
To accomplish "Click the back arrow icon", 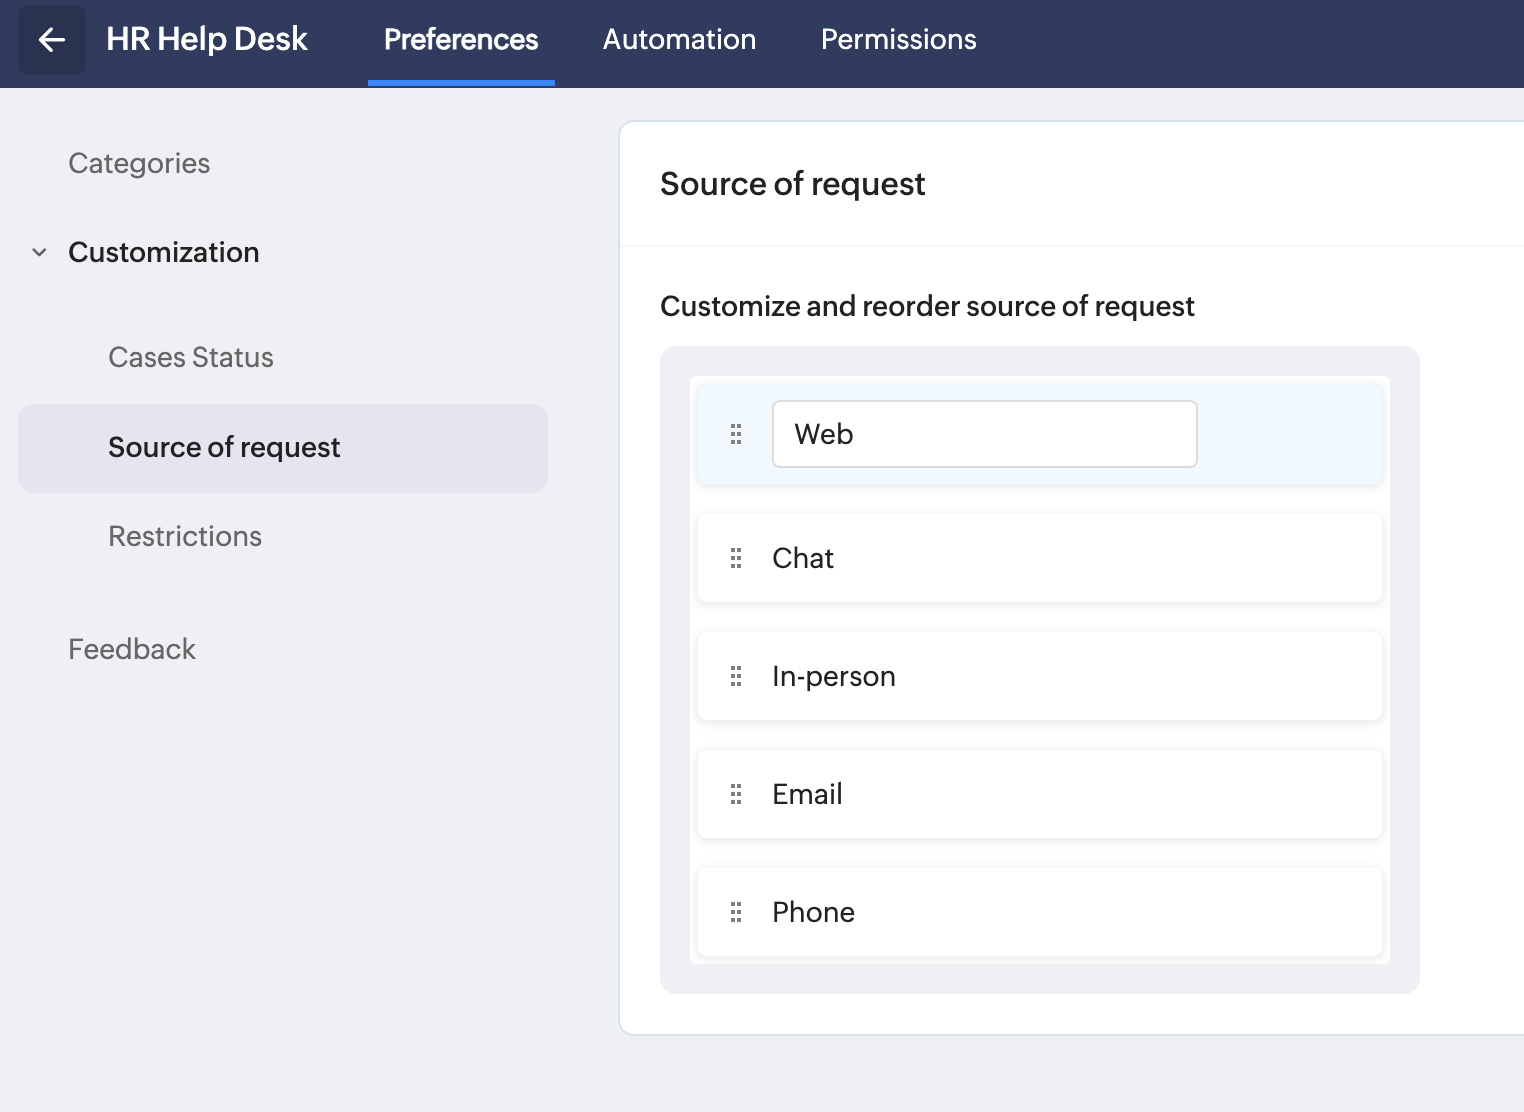I will tap(52, 40).
